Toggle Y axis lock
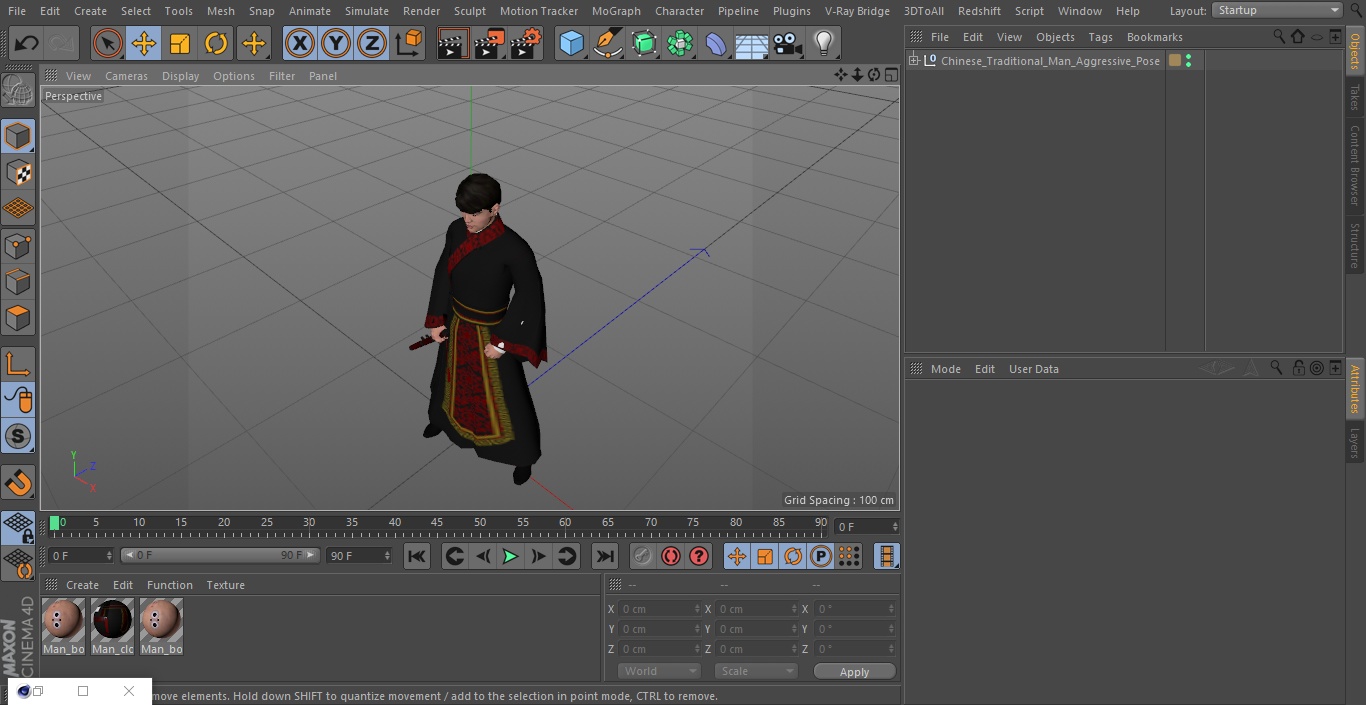Image resolution: width=1366 pixels, height=705 pixels. tap(336, 43)
